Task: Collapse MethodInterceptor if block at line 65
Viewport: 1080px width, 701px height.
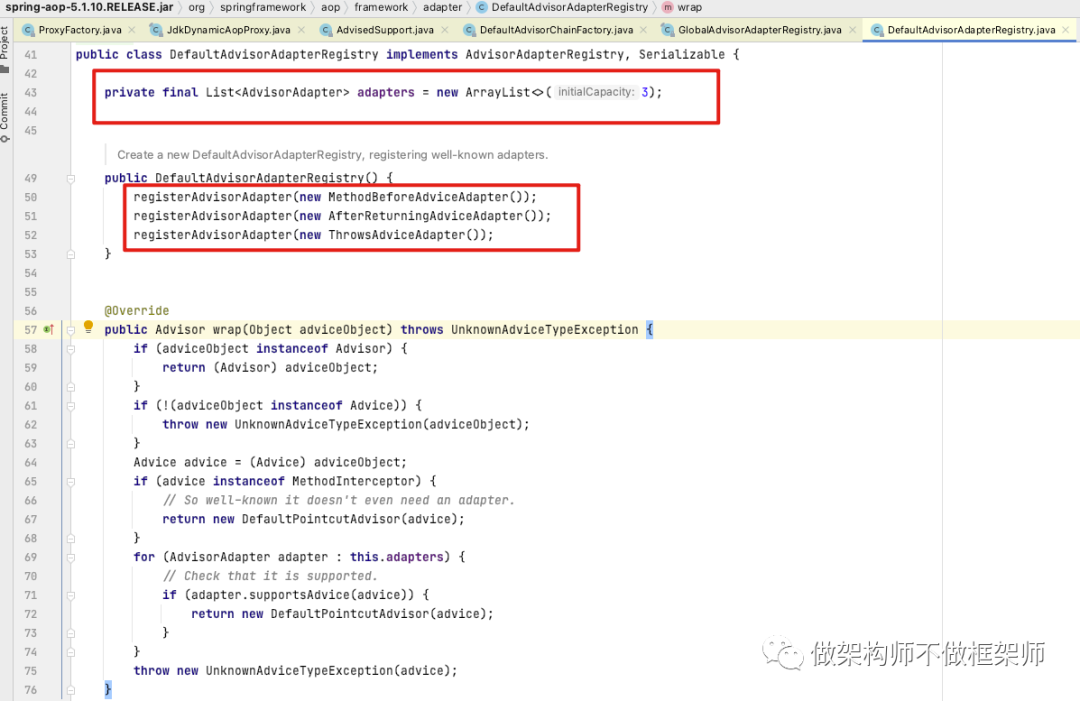Action: click(70, 481)
